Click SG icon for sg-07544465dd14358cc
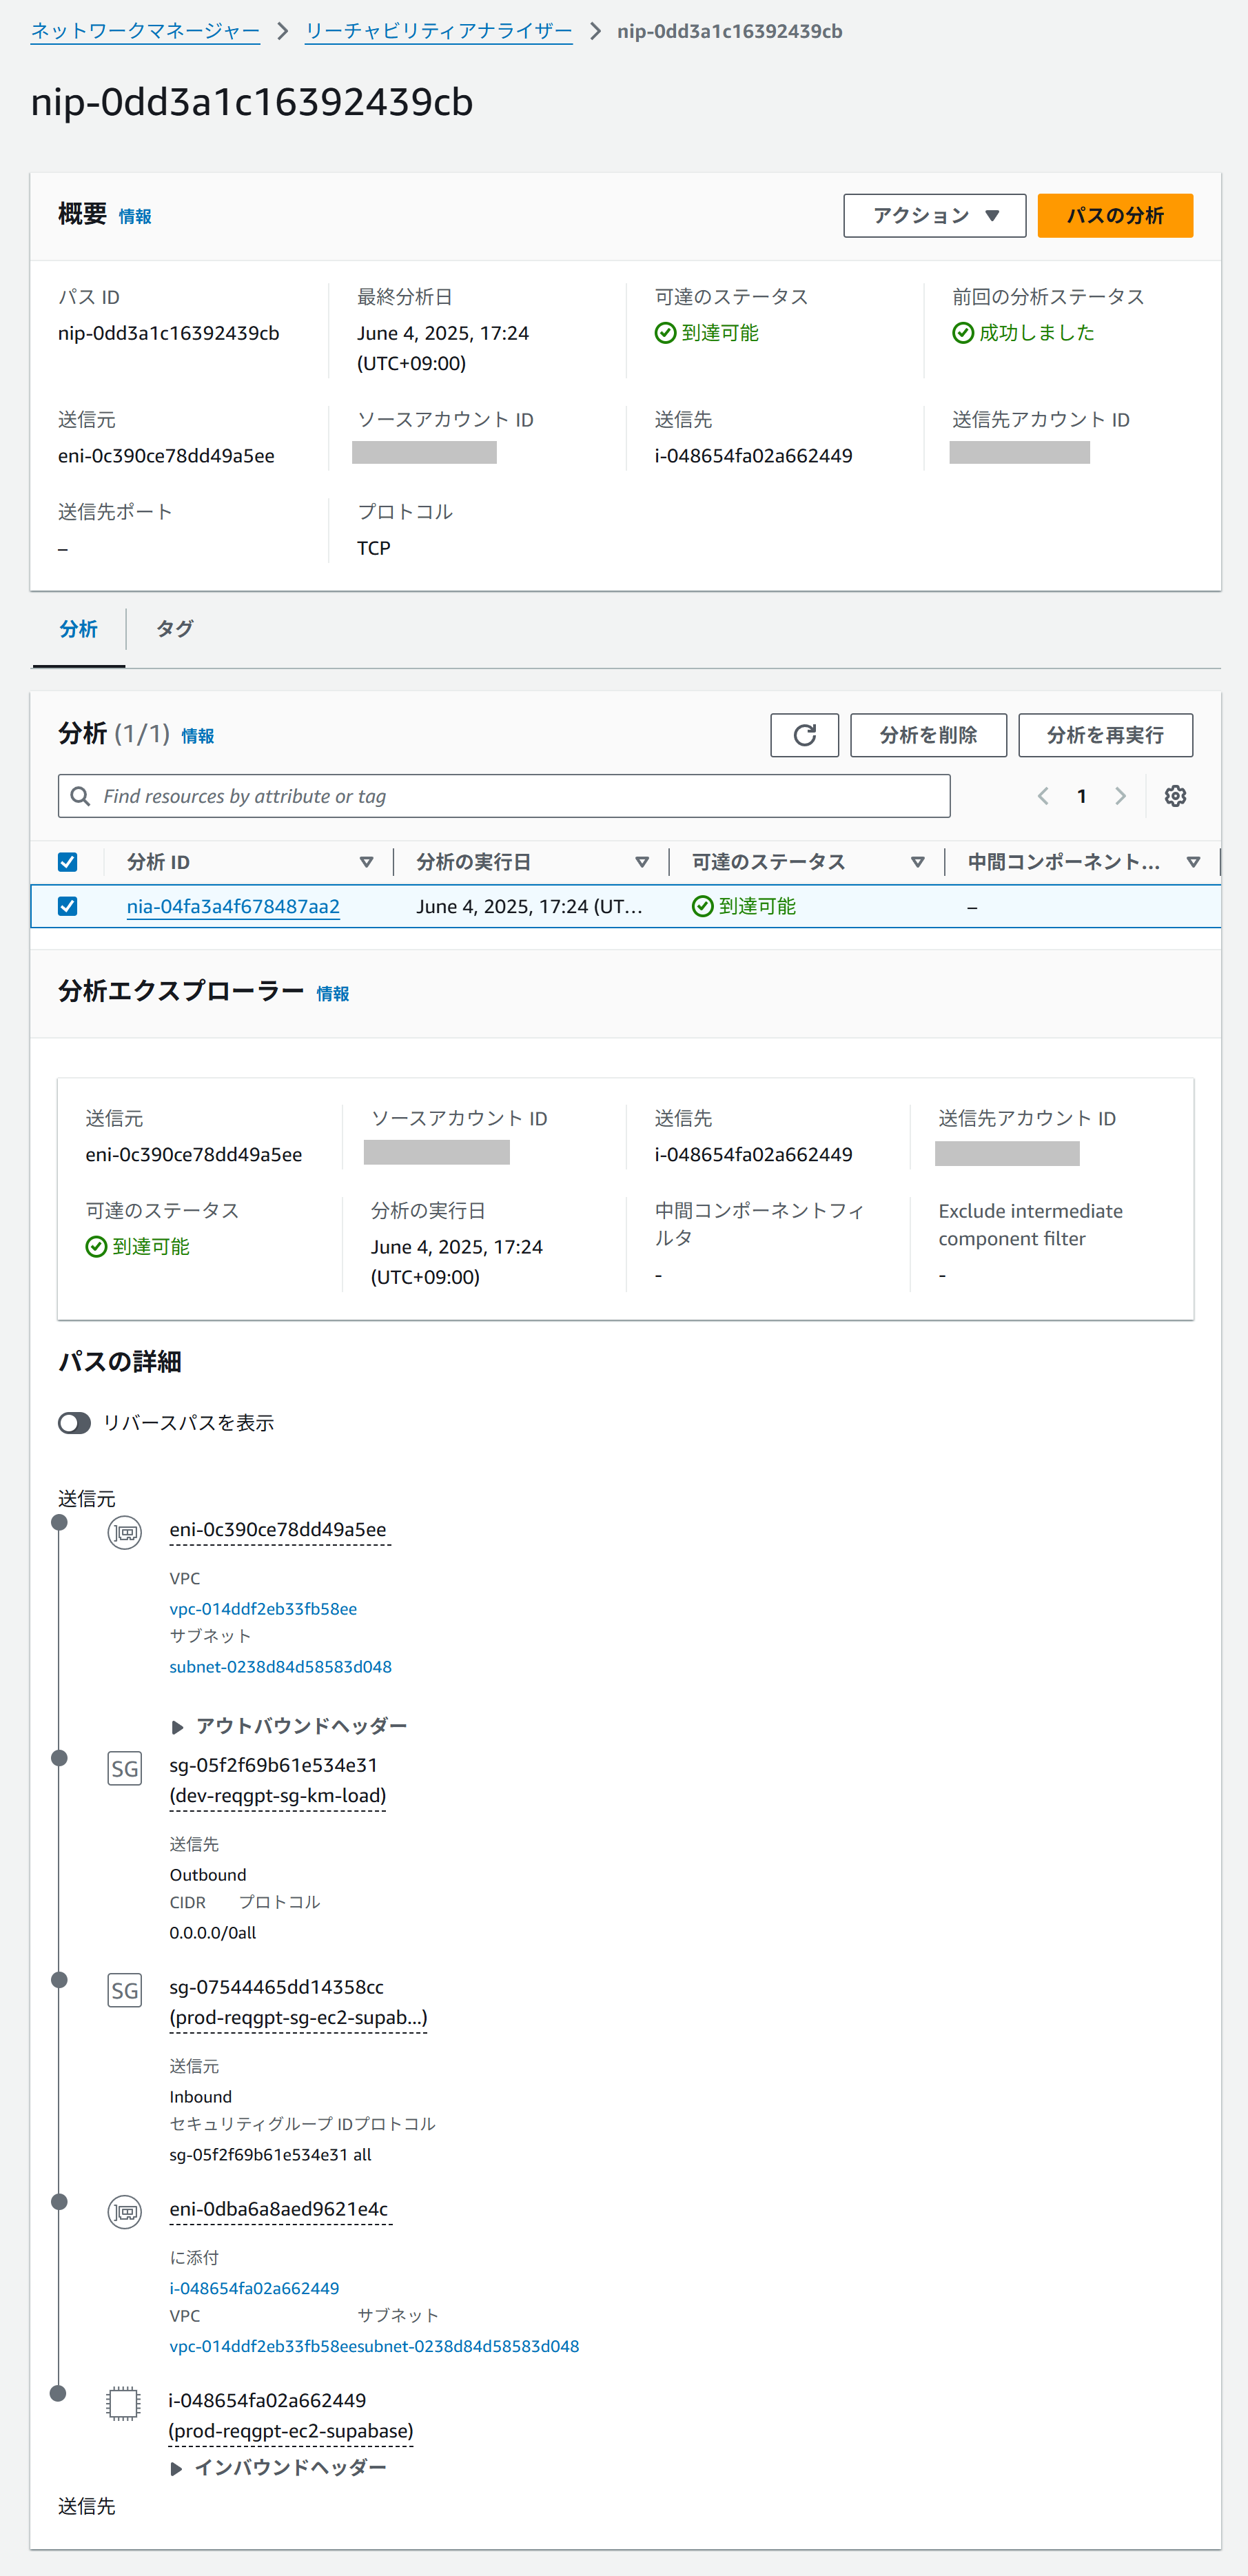Viewport: 1248px width, 2576px height. click(x=125, y=1990)
